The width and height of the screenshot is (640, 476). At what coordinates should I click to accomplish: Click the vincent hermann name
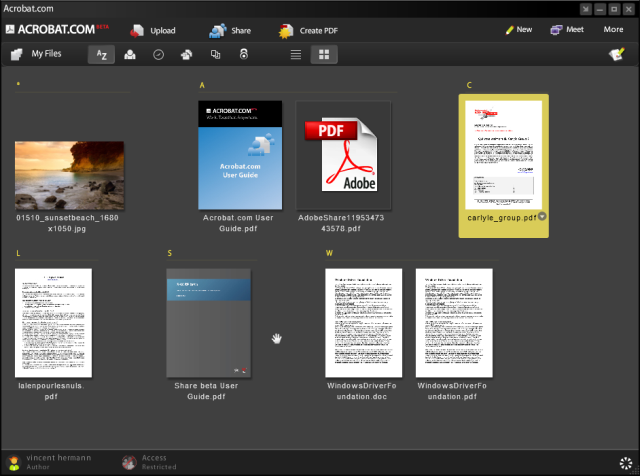coord(59,458)
